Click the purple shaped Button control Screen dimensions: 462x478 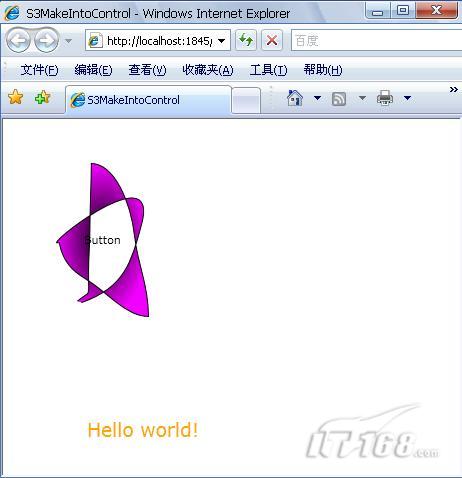pyautogui.click(x=103, y=240)
